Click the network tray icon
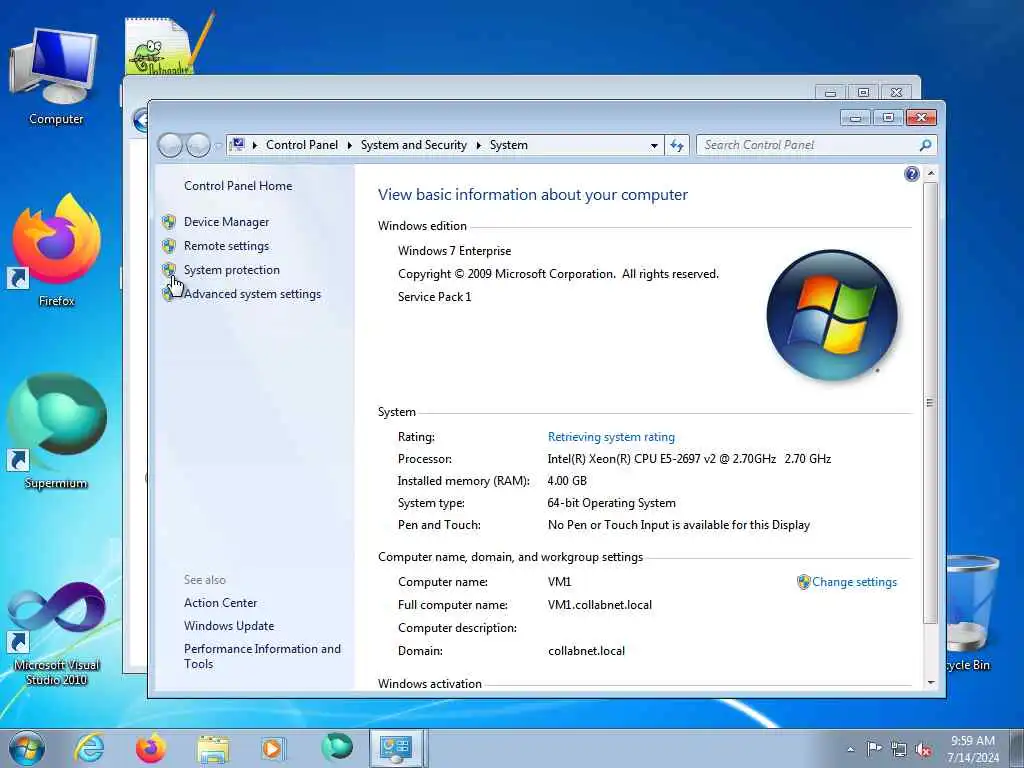The height and width of the screenshot is (768, 1024). (899, 749)
